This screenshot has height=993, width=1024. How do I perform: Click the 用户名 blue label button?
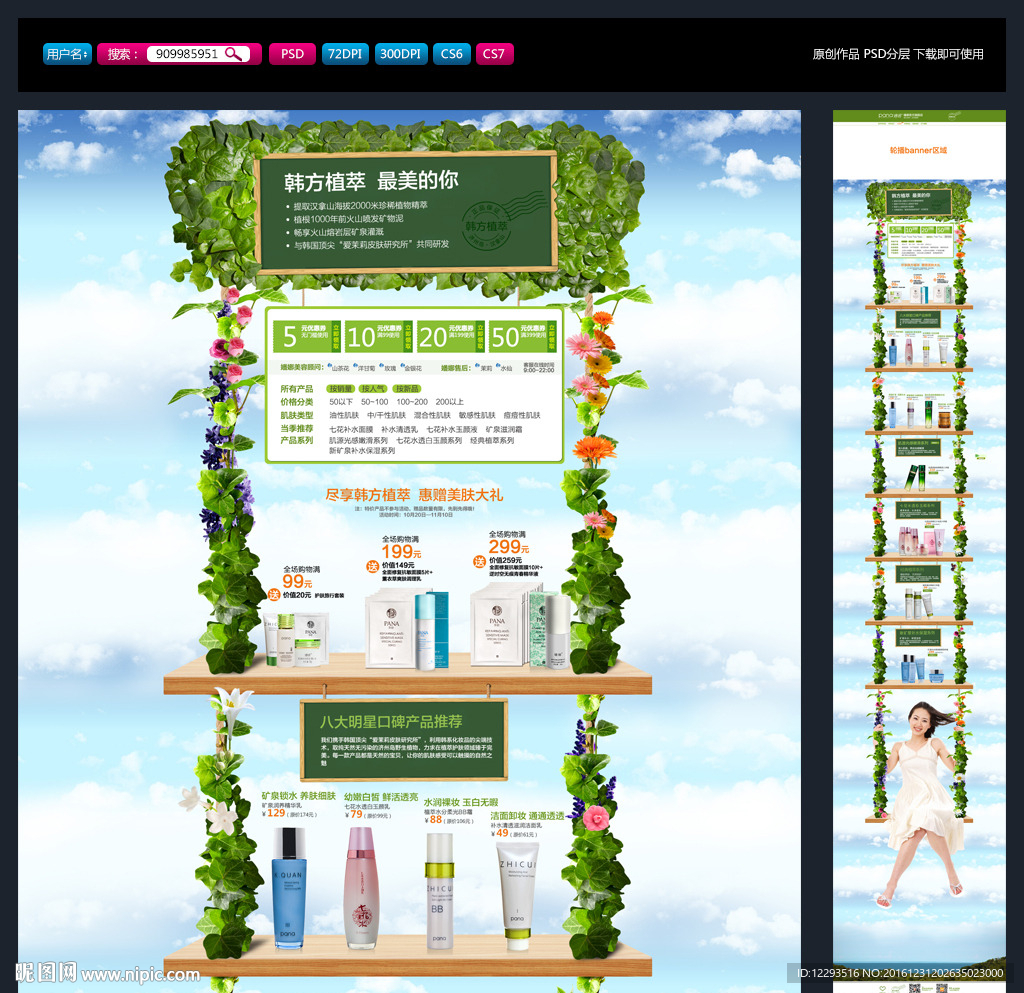point(67,54)
